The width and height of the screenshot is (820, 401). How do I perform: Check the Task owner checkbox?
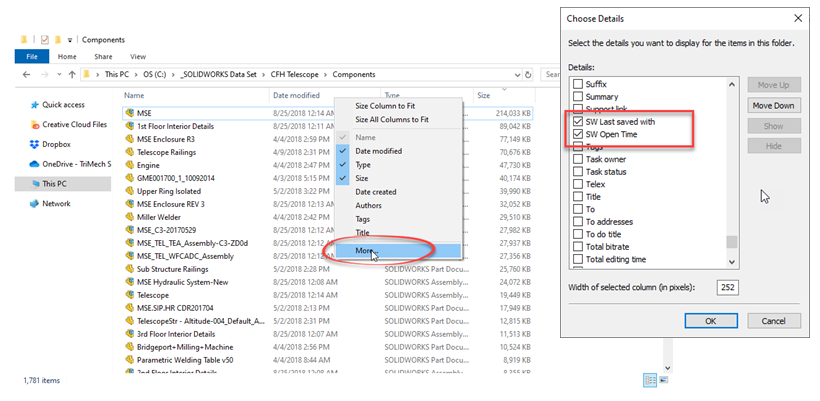[578, 159]
